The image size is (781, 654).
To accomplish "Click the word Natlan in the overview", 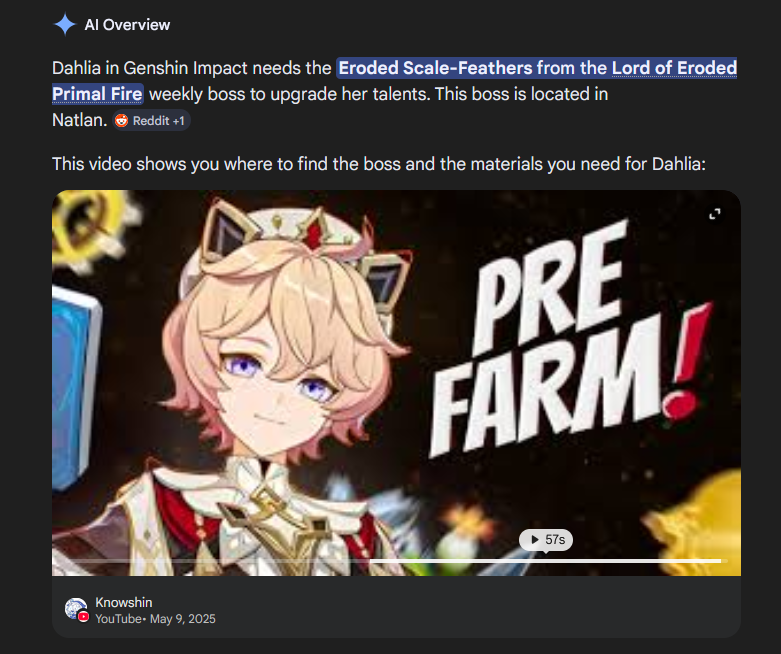I will pyautogui.click(x=79, y=120).
